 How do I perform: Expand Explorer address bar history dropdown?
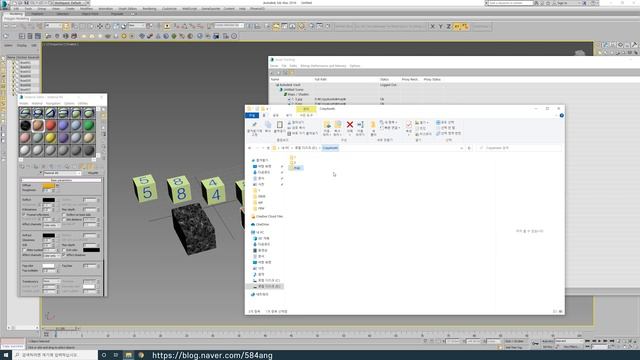[x=462, y=148]
